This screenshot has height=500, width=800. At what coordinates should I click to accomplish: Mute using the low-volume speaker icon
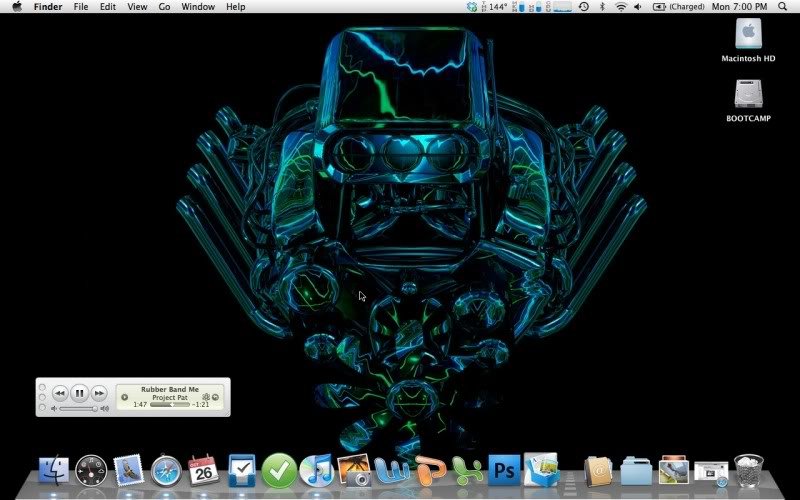point(54,408)
